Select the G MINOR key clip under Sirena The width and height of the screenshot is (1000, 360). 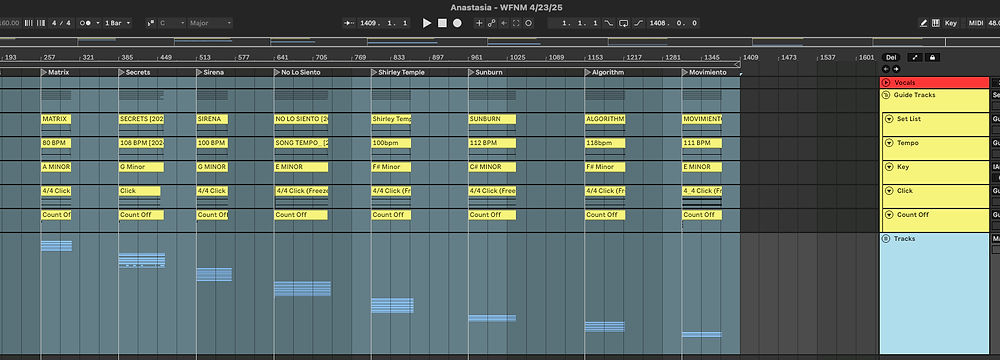tap(212, 167)
